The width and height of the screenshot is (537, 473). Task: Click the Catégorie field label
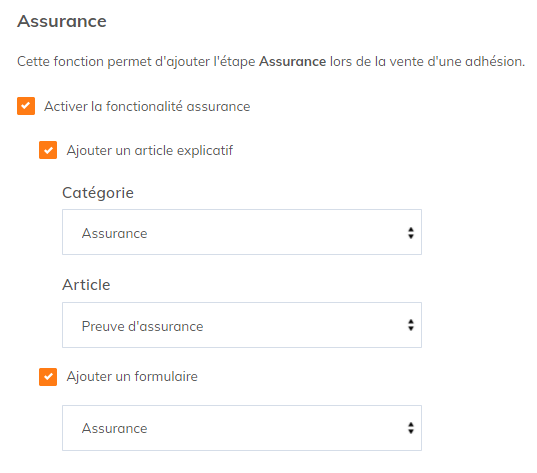point(98,193)
